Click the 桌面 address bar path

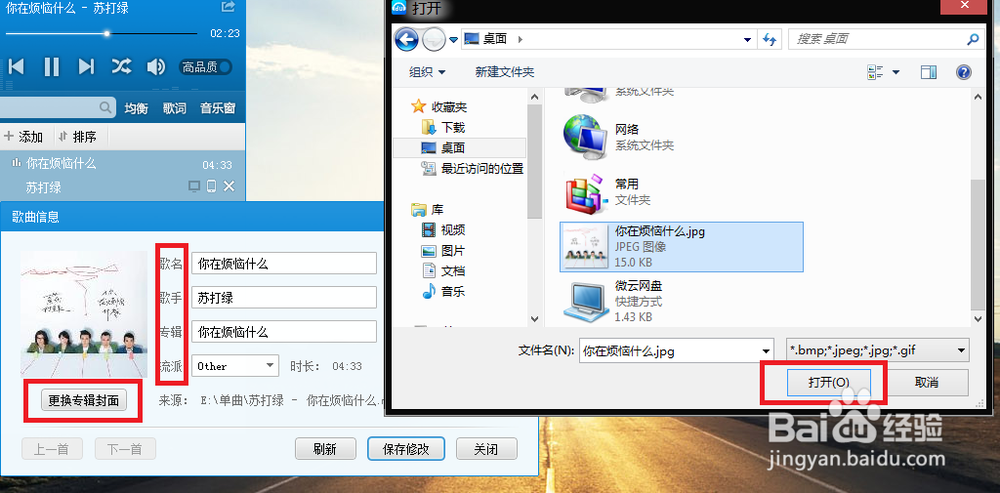pos(494,39)
